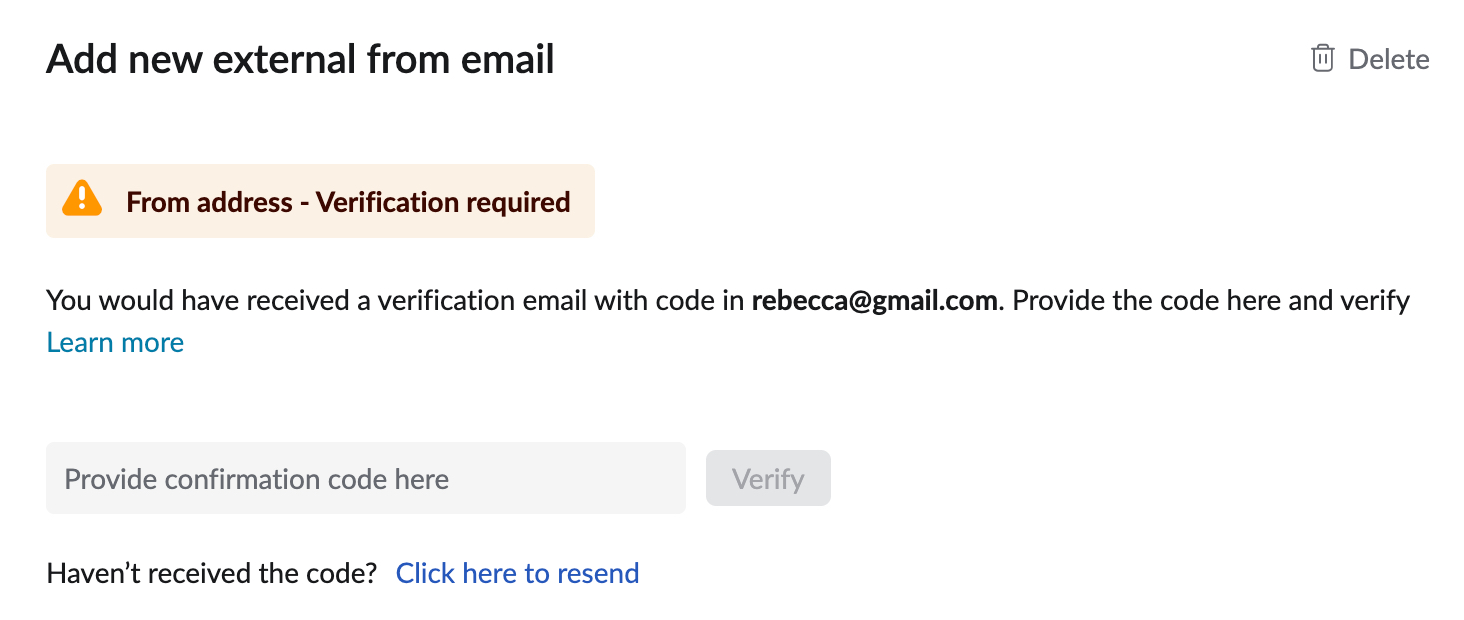Image resolution: width=1464 pixels, height=620 pixels.
Task: Click the trash can icon
Action: tap(1322, 58)
